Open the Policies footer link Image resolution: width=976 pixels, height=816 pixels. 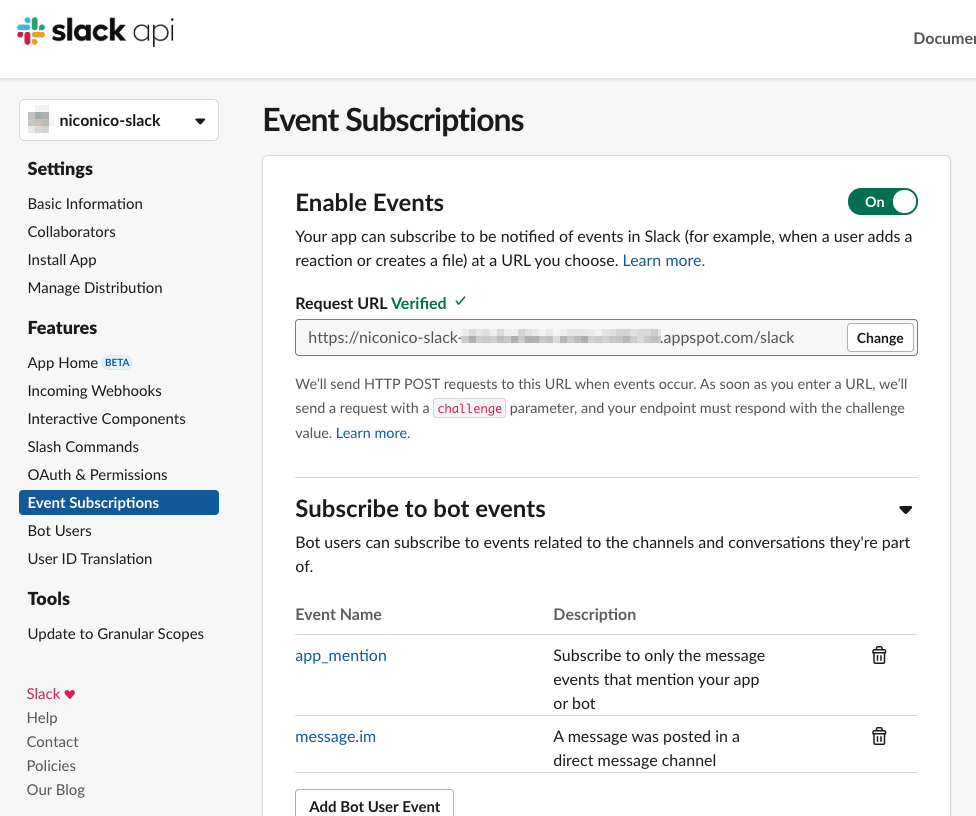click(x=51, y=766)
